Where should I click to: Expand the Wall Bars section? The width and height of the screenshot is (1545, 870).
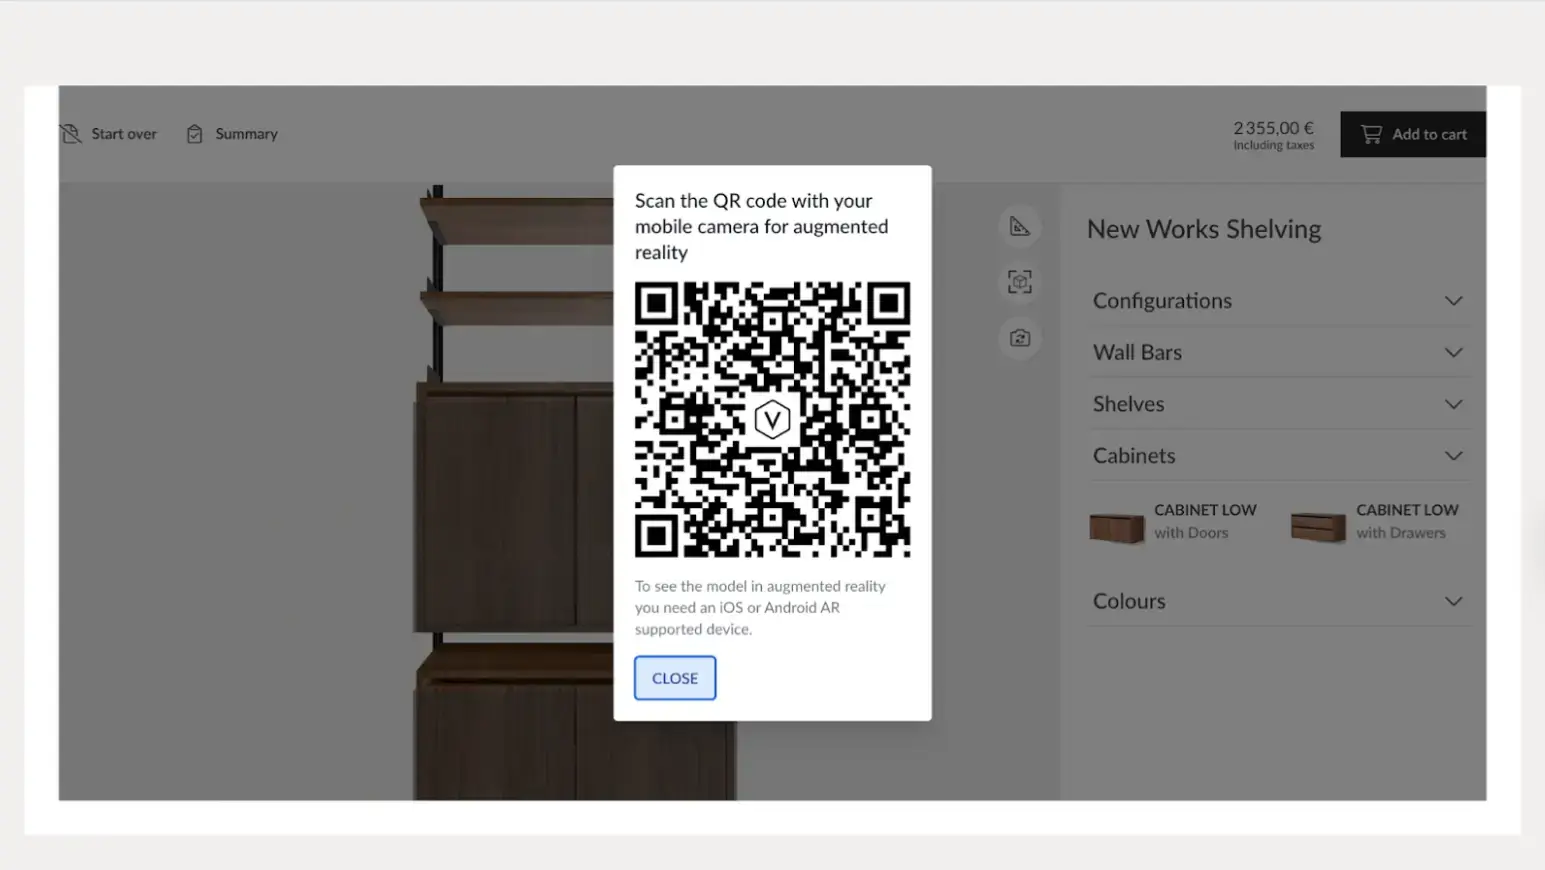pyautogui.click(x=1279, y=352)
